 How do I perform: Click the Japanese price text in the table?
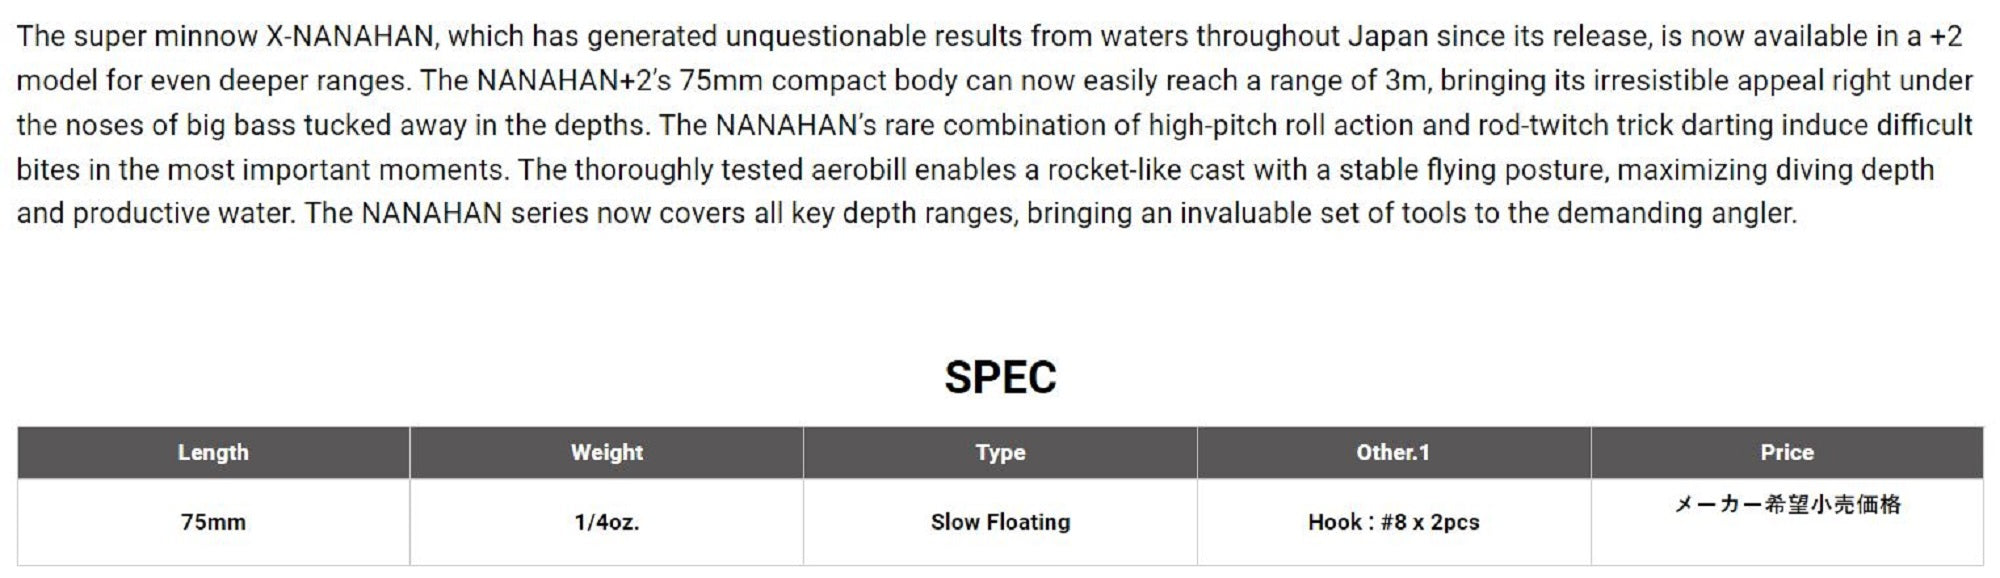[x=1787, y=505]
